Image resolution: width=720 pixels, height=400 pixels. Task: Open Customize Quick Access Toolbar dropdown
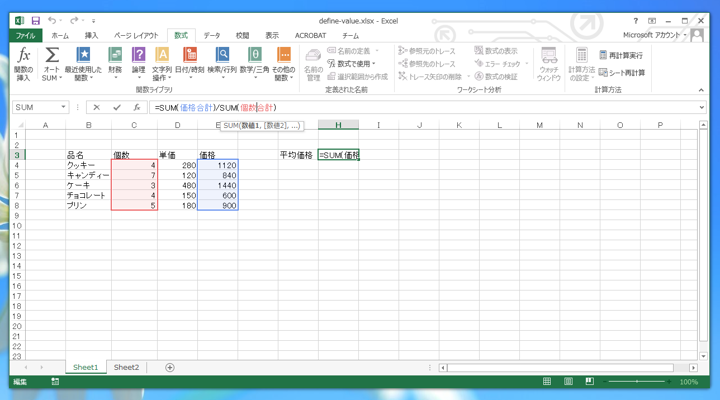coord(93,21)
